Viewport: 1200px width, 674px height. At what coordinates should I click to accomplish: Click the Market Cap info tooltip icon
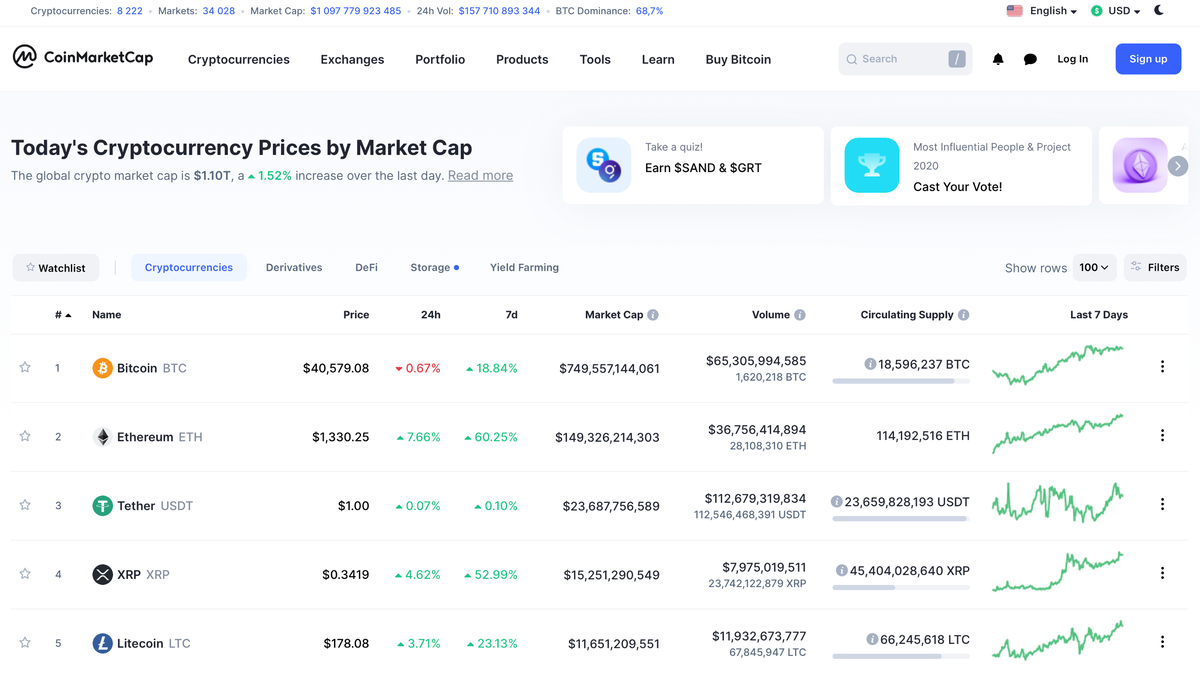point(654,314)
